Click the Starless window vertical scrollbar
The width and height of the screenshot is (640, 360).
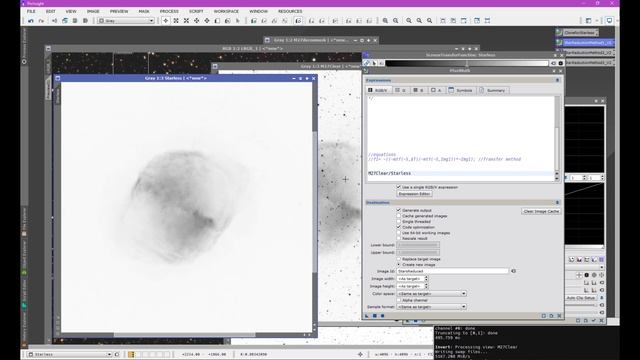(314, 203)
